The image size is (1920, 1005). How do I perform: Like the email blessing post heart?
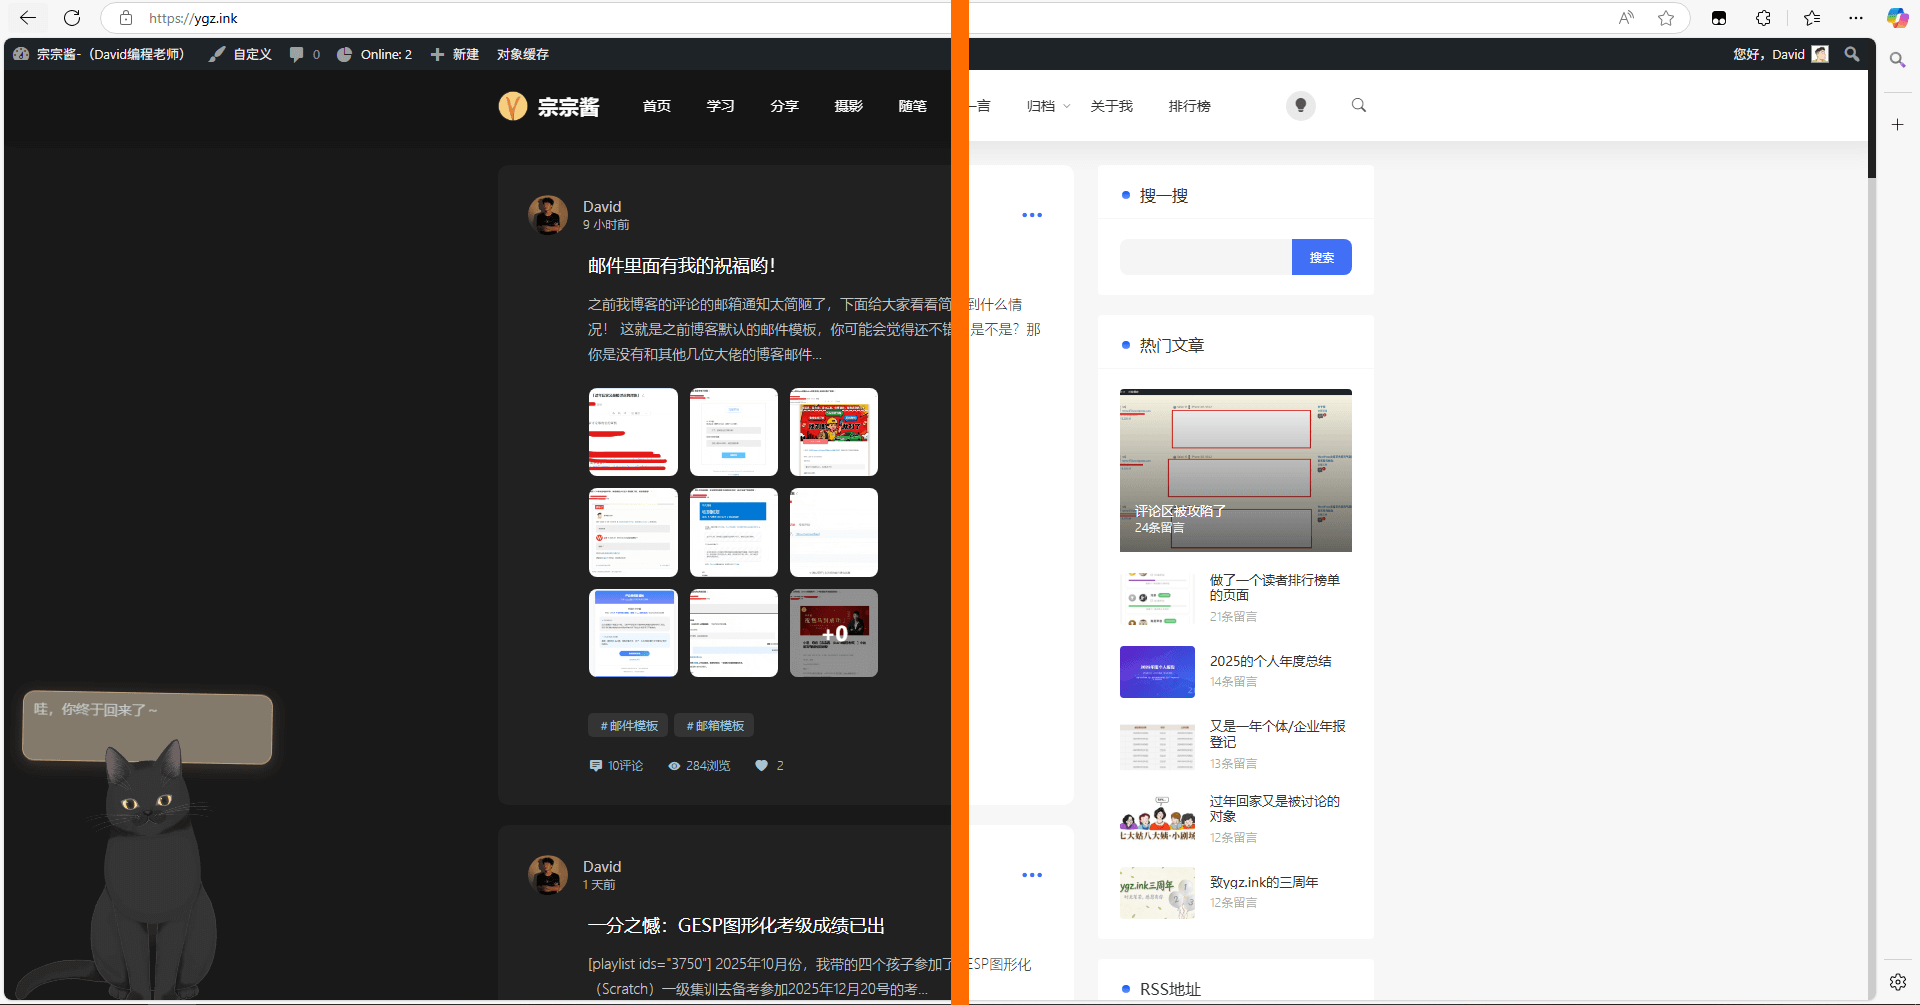click(762, 766)
